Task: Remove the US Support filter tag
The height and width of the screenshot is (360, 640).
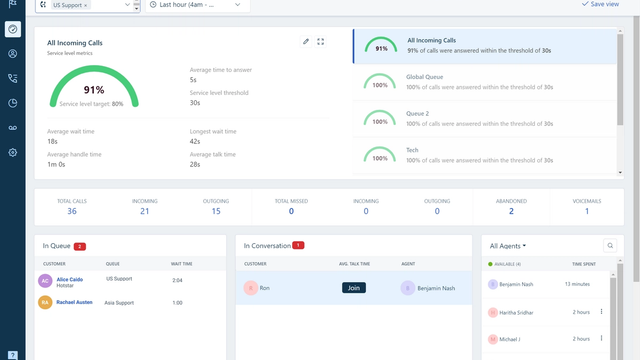Action: [x=85, y=5]
